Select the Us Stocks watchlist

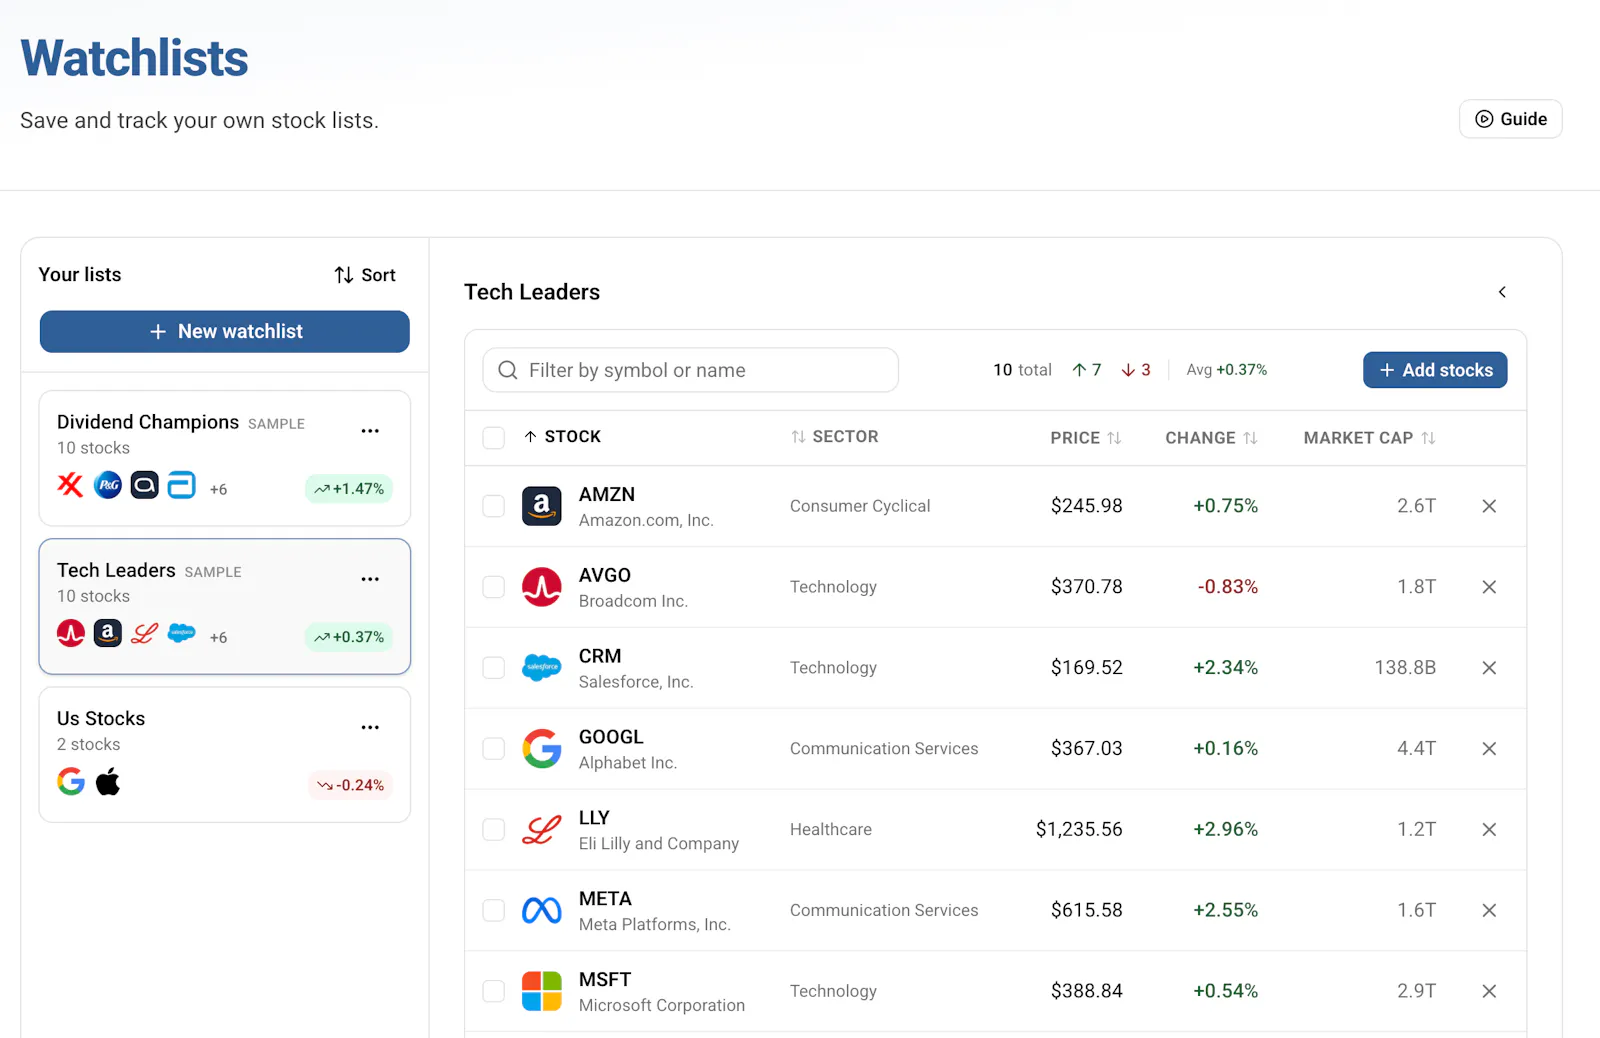pos(224,754)
